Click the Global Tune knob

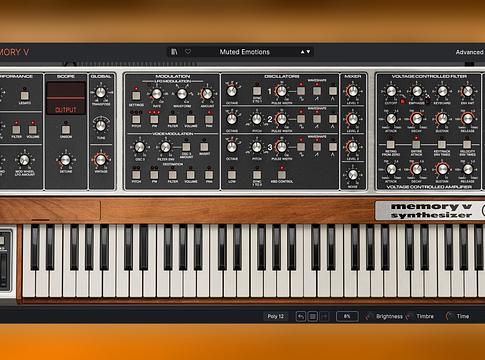100,126
